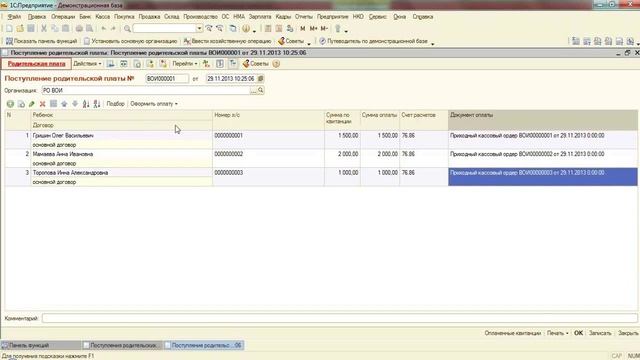Click the M- memory subtract button

click(x=324, y=29)
